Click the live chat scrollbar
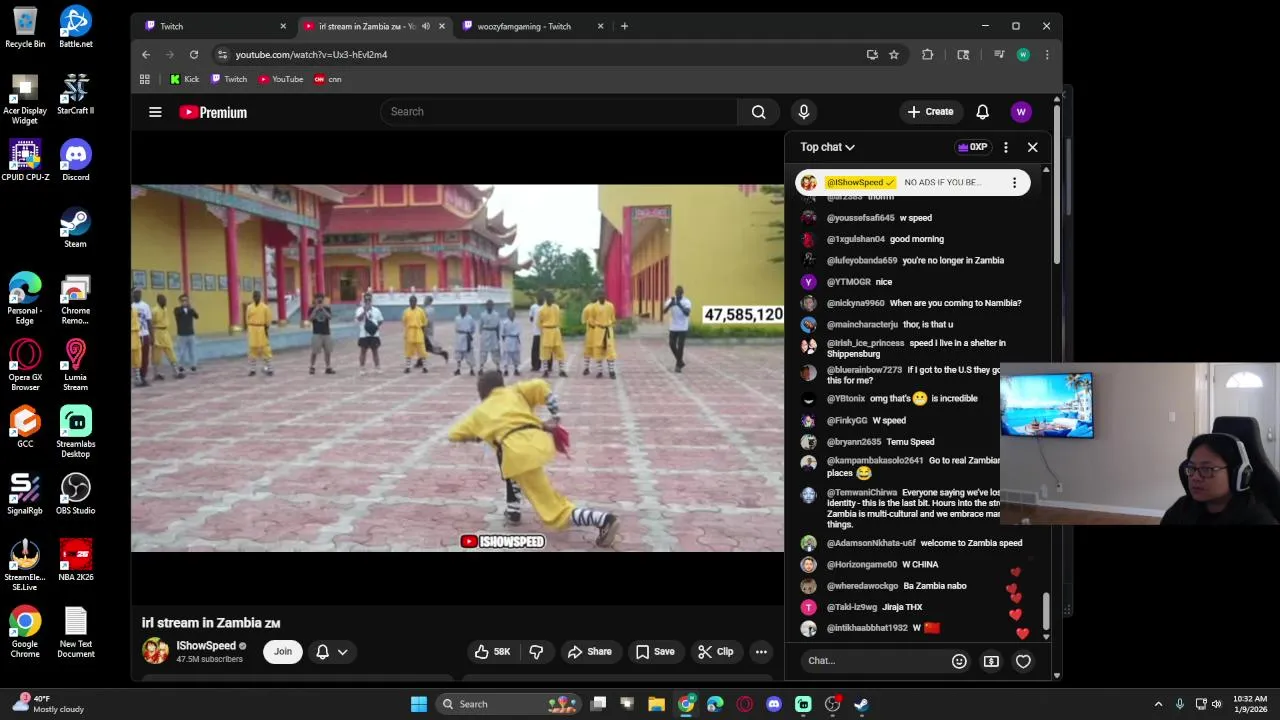 click(1047, 610)
